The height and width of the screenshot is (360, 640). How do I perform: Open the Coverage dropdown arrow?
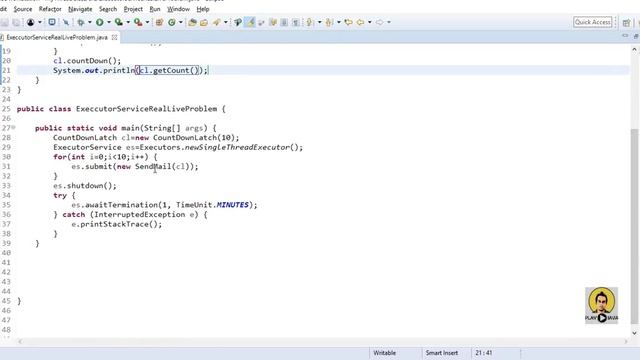click(x=128, y=22)
